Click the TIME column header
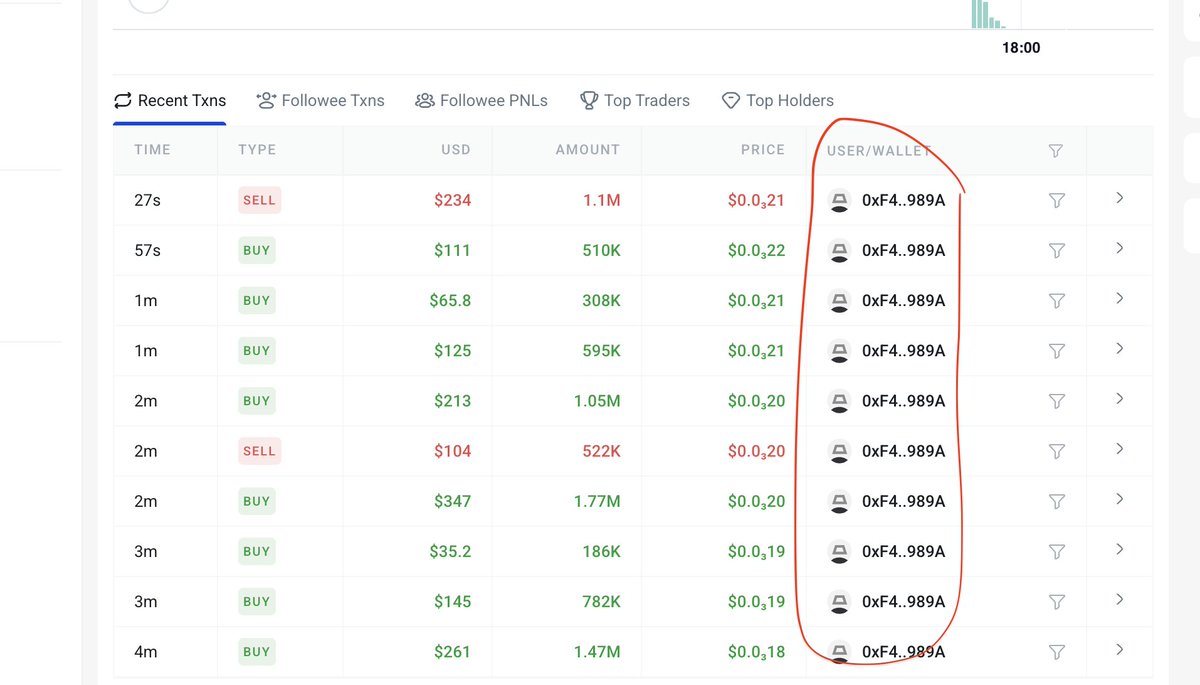This screenshot has height=685, width=1200. (152, 150)
